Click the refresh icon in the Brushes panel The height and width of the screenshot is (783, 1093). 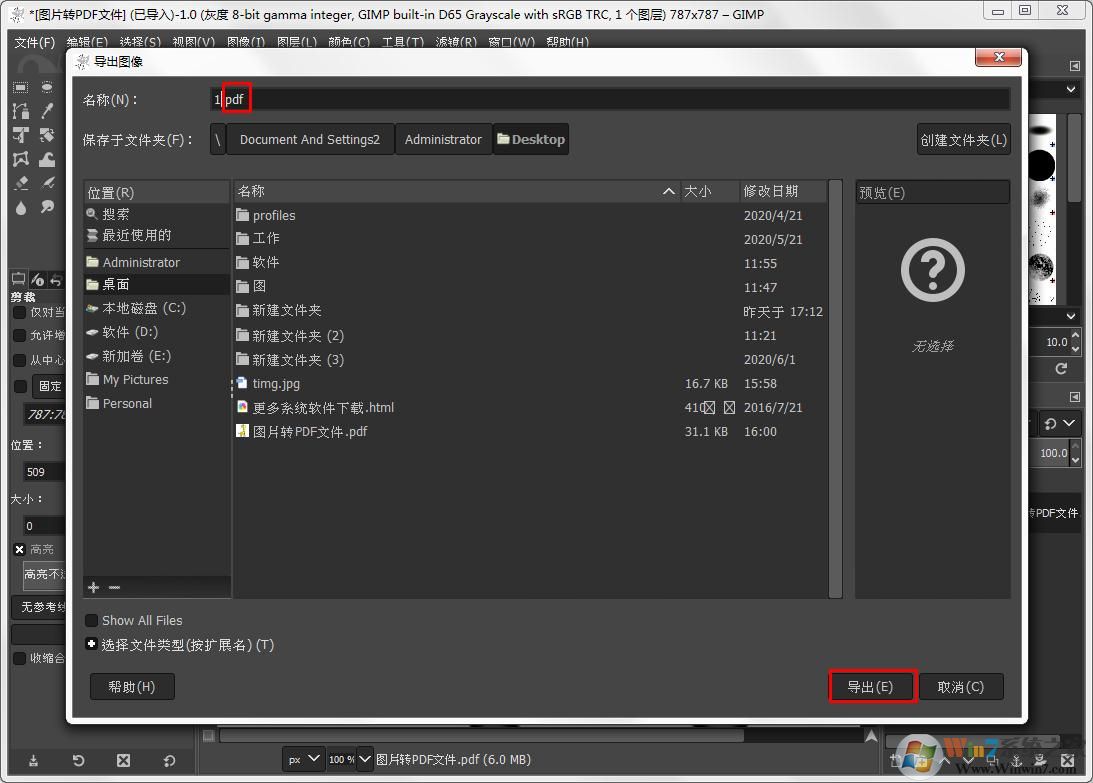point(1061,368)
